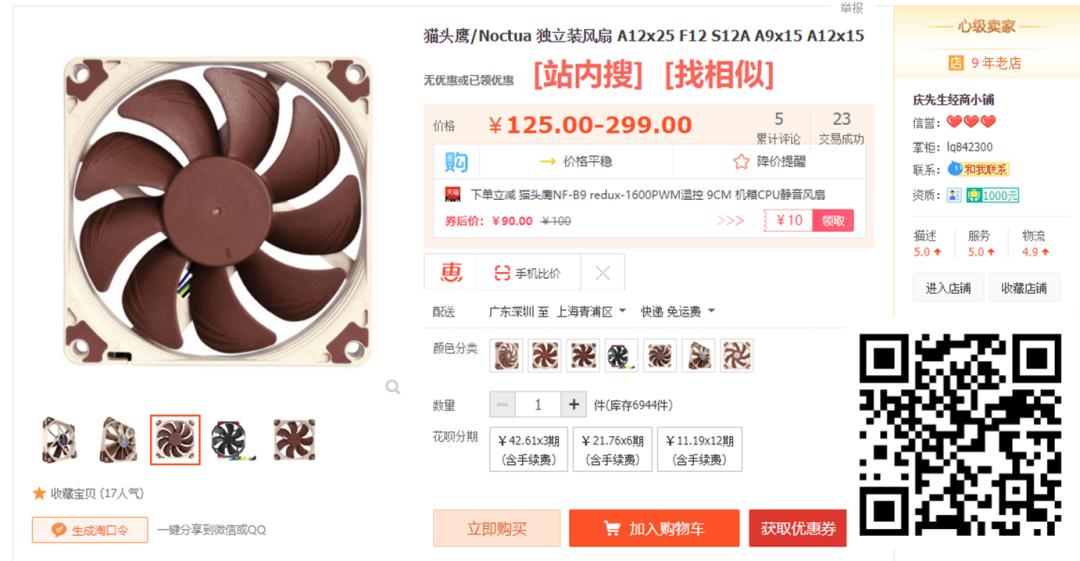The image size is (1080, 561).
Task: Choose ¥11.19x12期 installment option
Action: (x=700, y=449)
